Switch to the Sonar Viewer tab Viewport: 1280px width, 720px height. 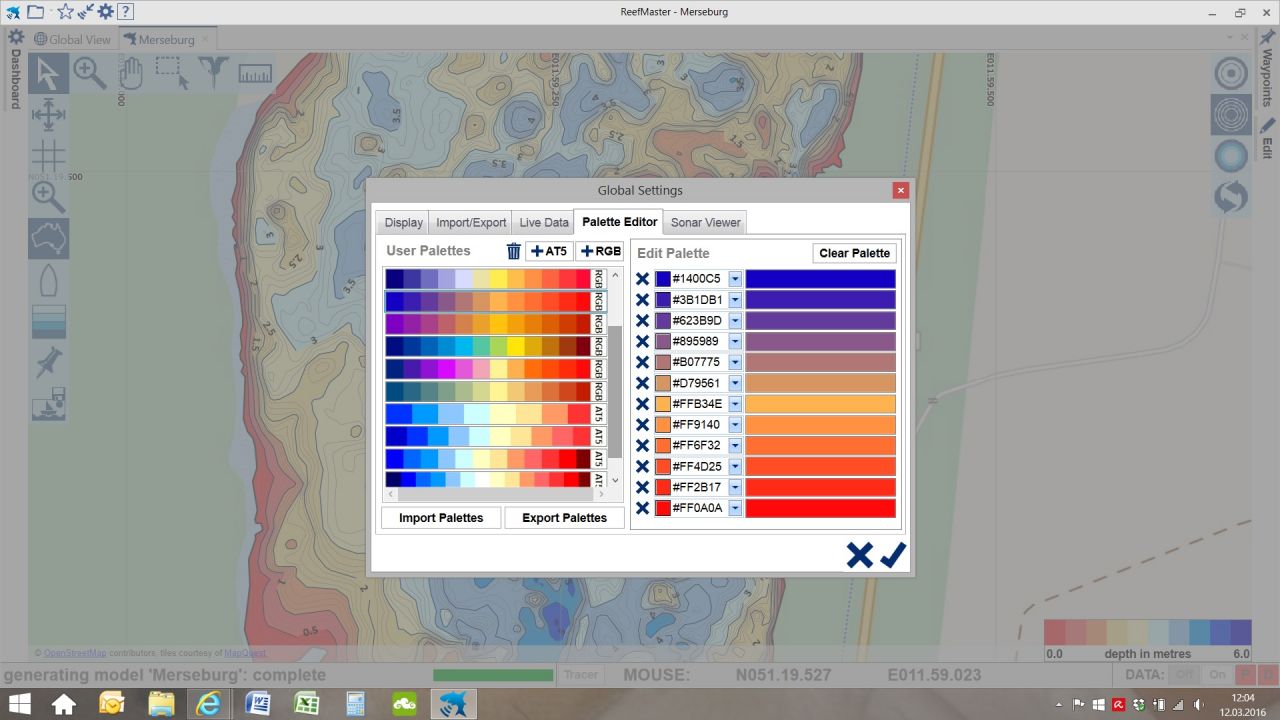tap(705, 223)
